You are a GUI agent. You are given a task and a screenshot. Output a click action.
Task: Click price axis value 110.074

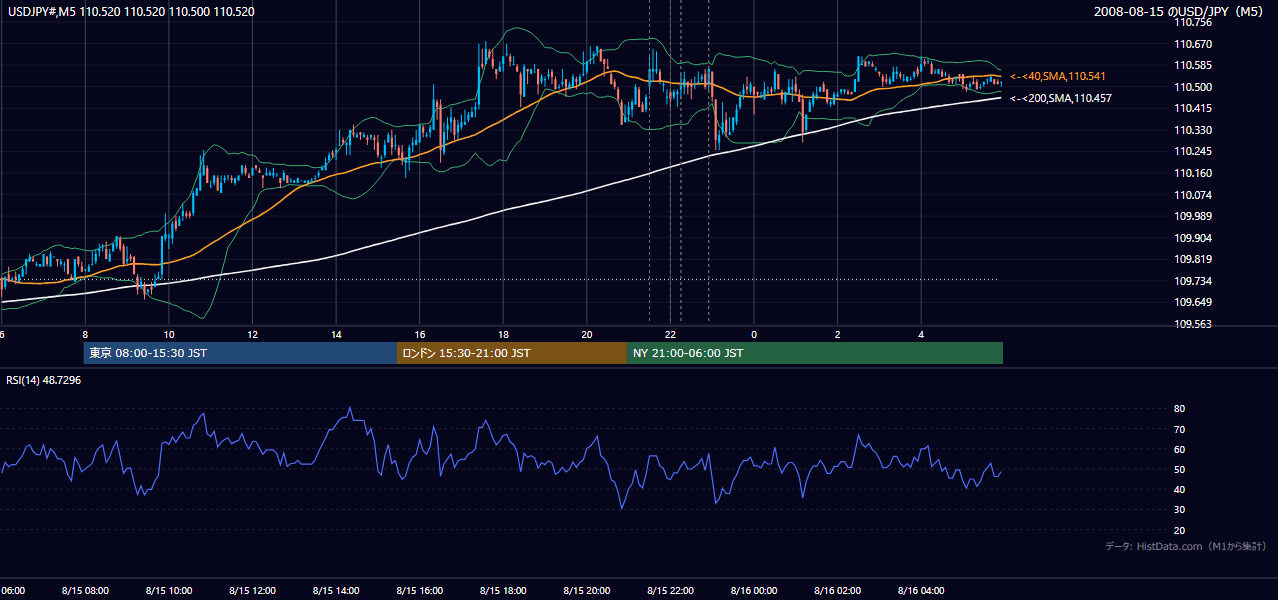[x=1192, y=195]
